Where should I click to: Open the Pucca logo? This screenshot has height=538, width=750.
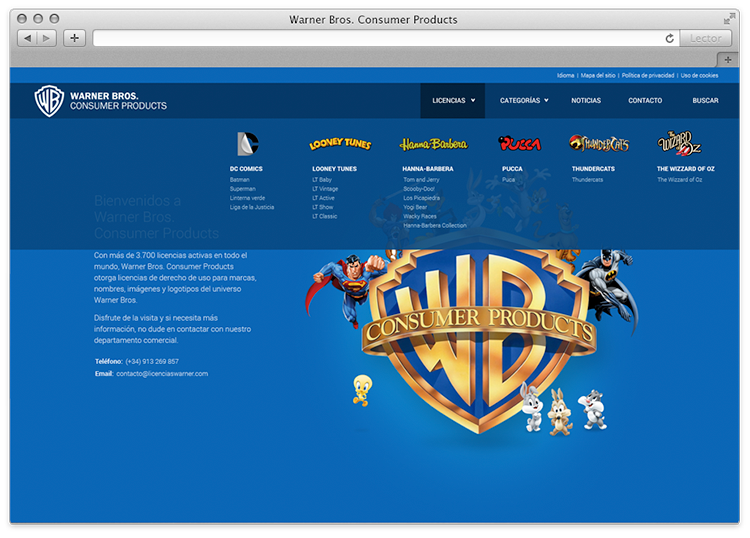pyautogui.click(x=519, y=143)
